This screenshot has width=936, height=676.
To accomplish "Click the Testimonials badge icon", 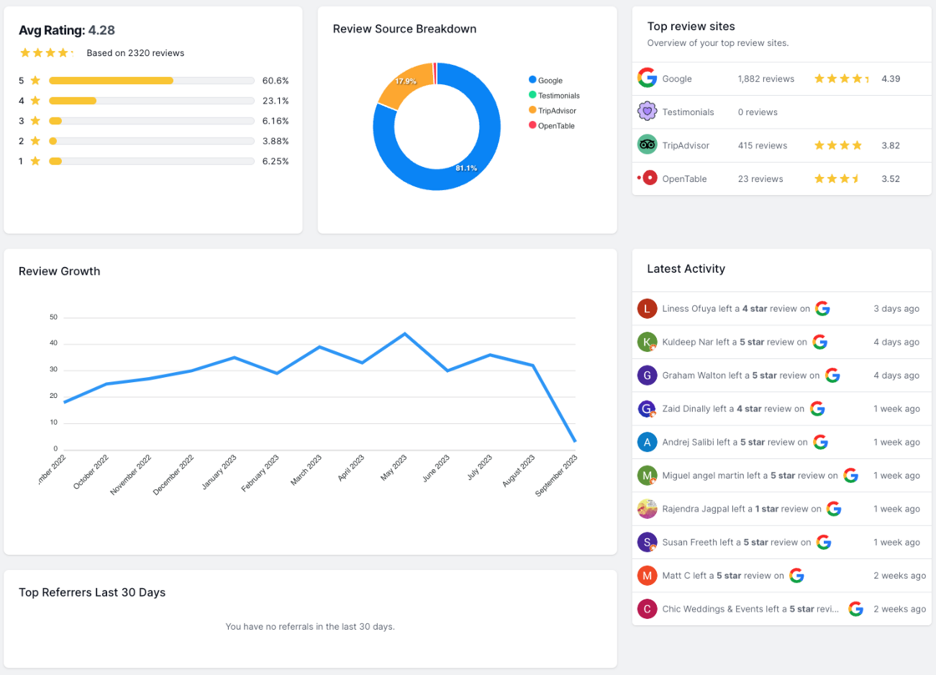I will (x=647, y=112).
